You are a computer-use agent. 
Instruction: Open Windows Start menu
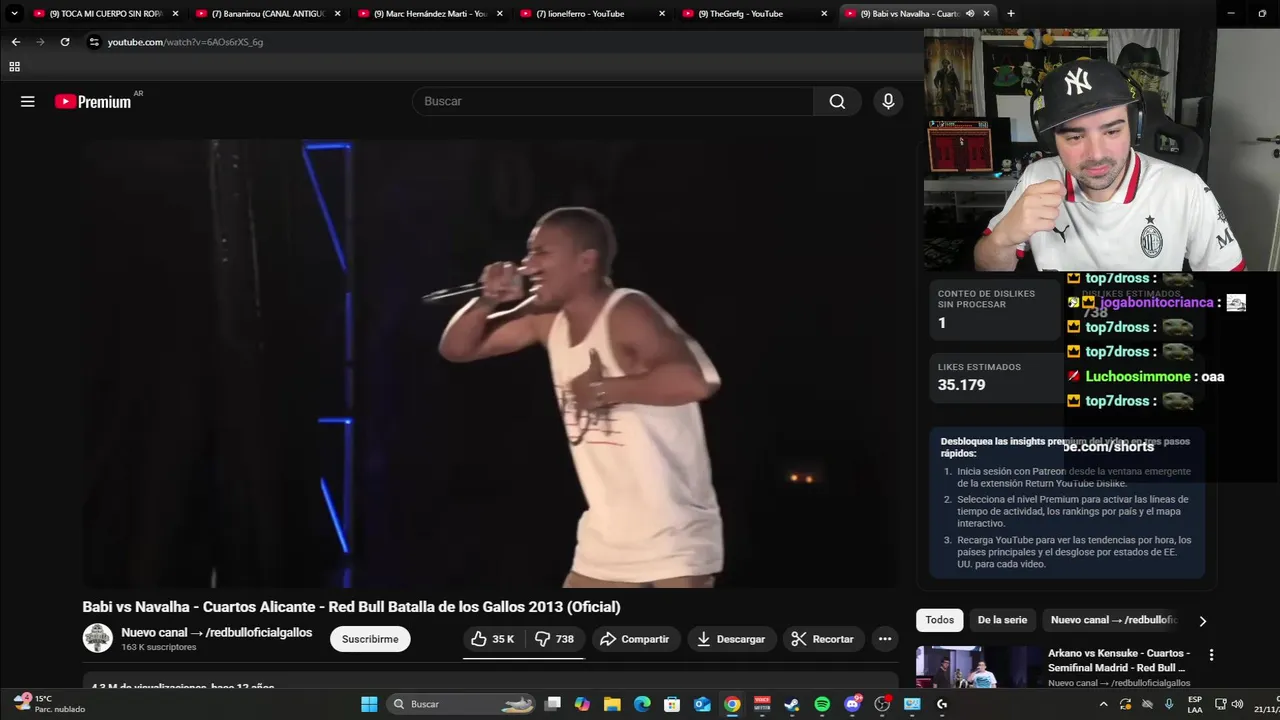(x=369, y=704)
